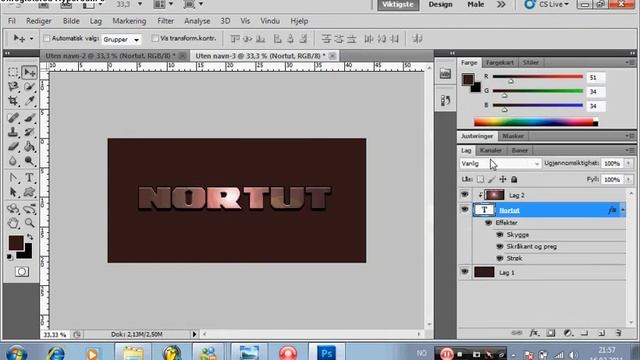The height and width of the screenshot is (360, 640).
Task: Toggle Quick Mask mode
Action: [x=22, y=271]
